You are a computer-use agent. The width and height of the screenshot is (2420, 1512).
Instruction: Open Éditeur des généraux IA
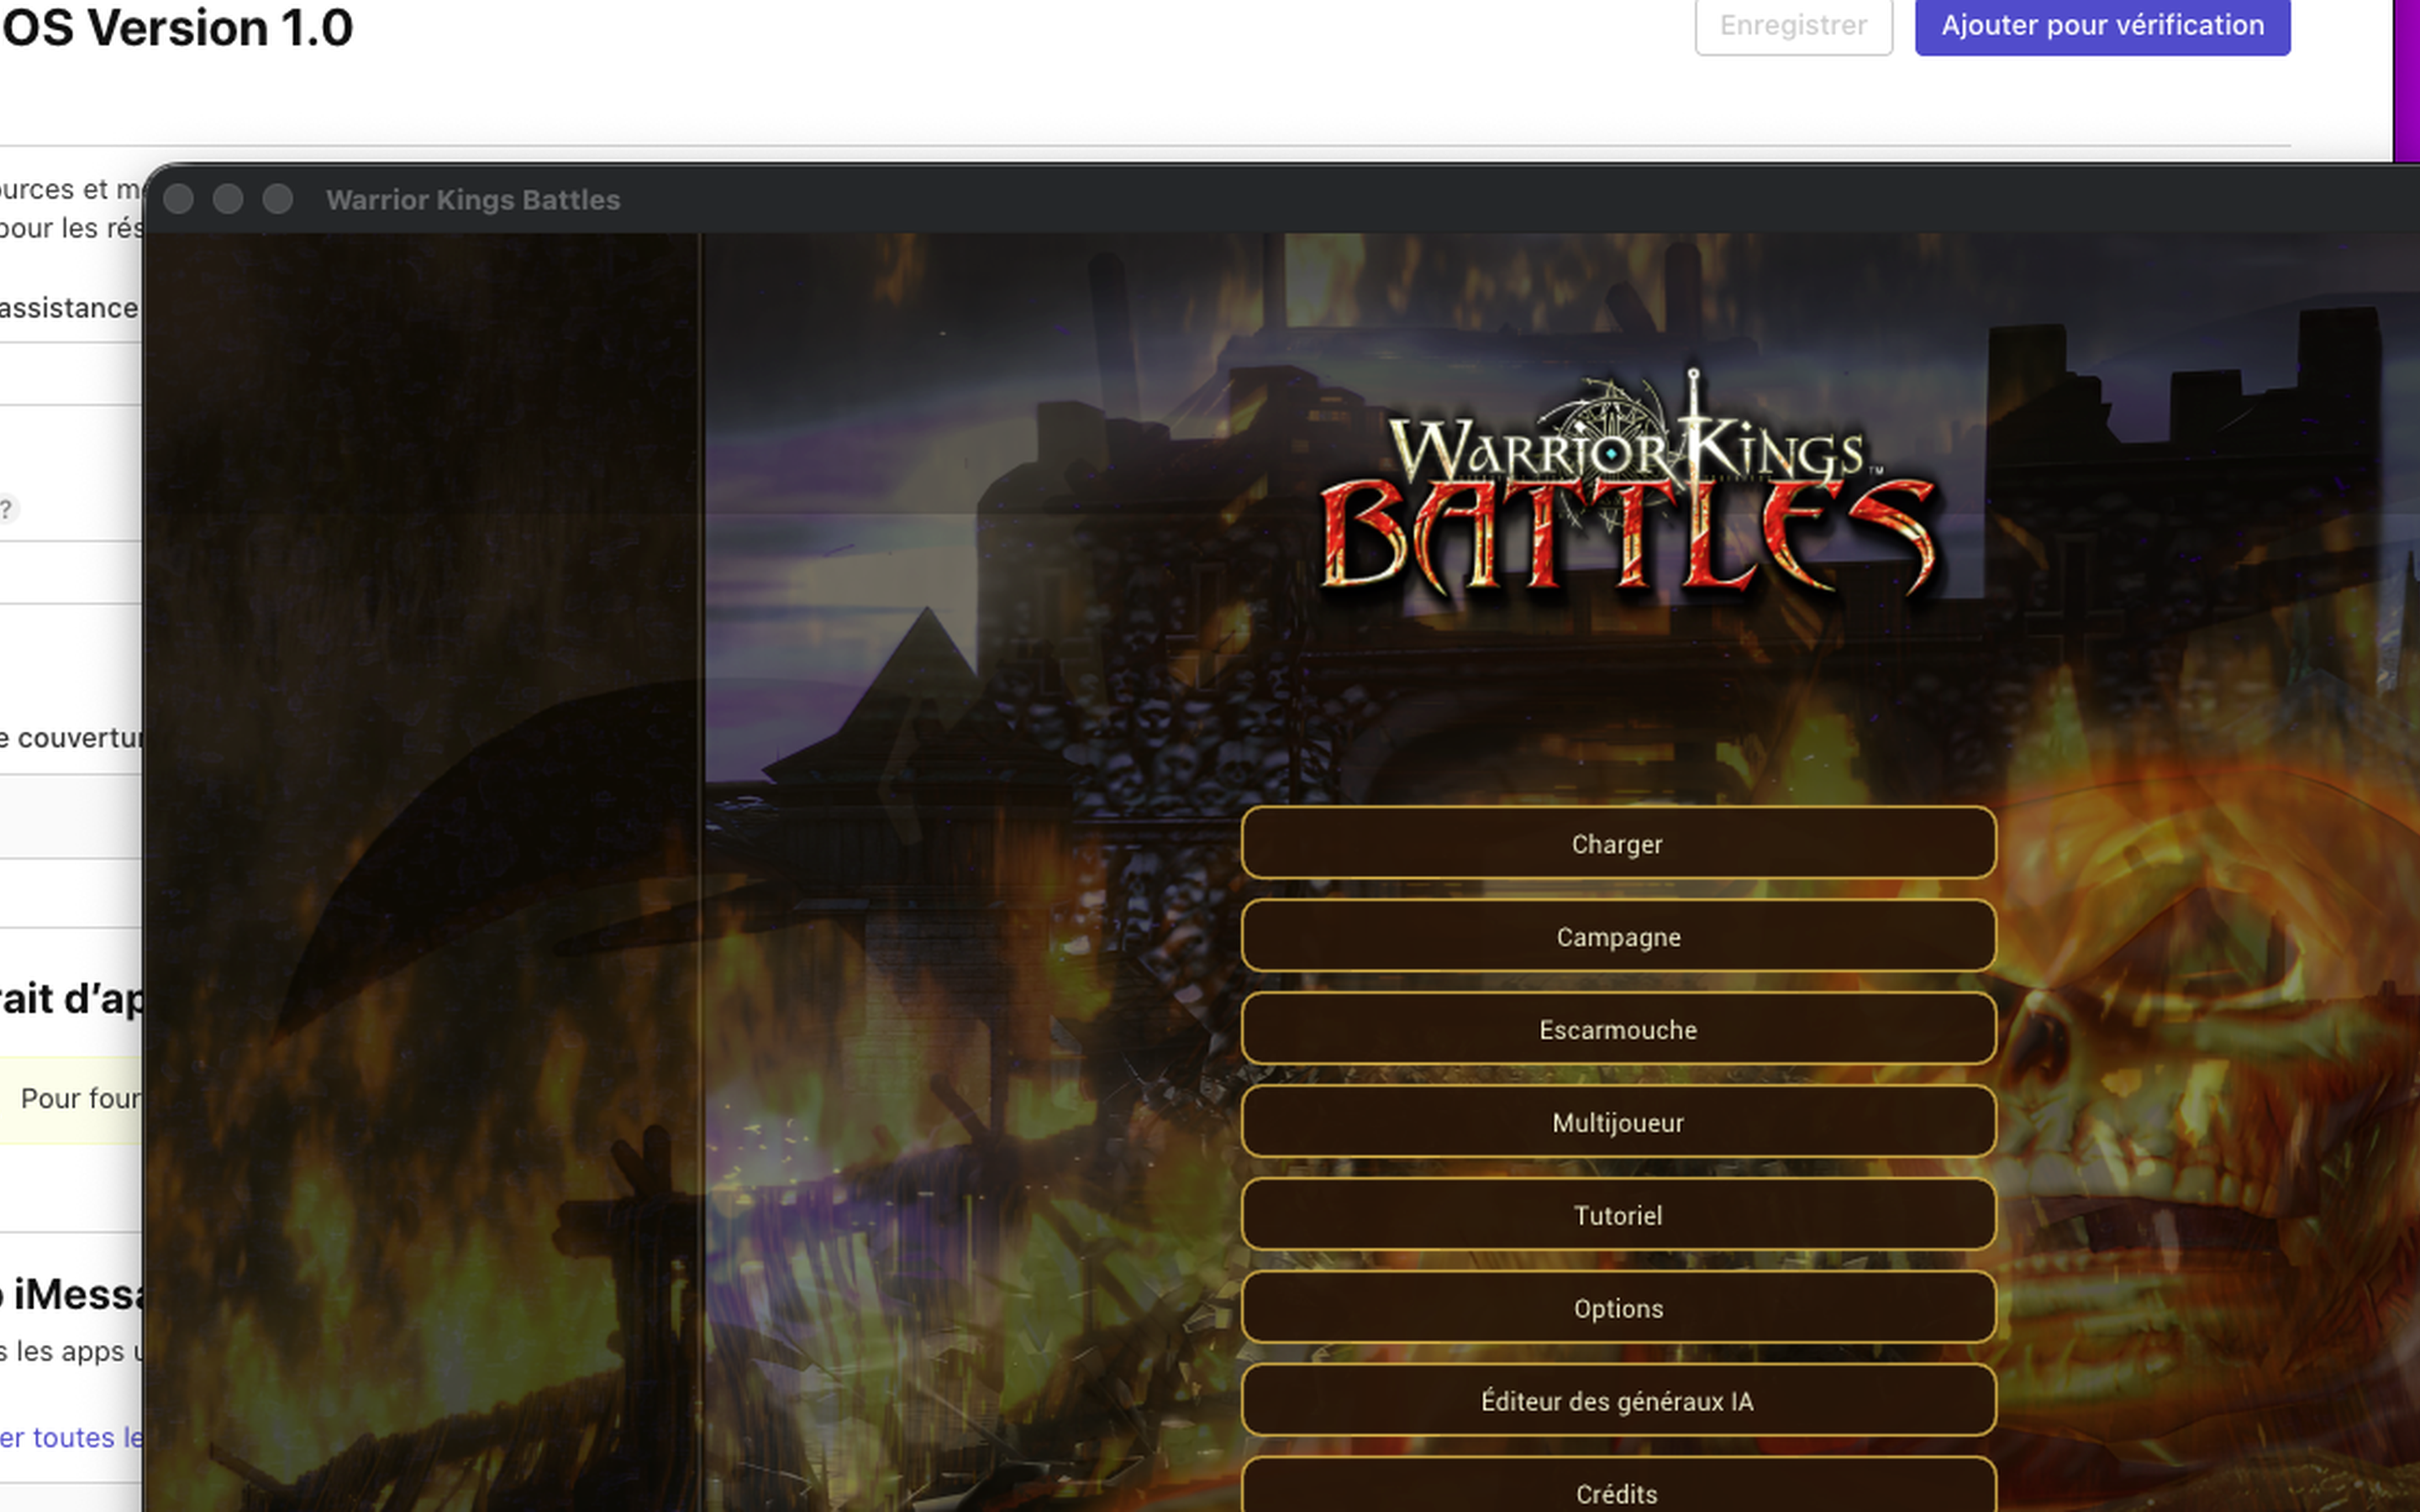tap(1618, 1401)
